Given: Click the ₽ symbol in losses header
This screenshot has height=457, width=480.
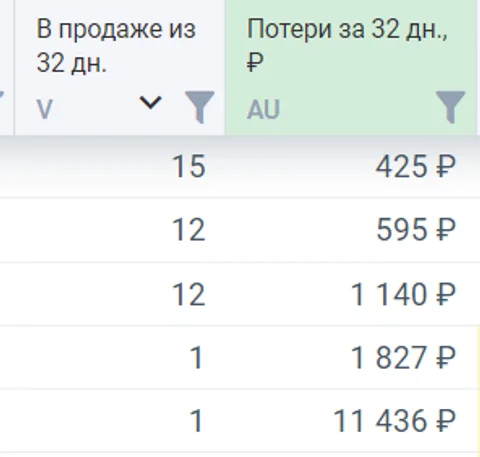Looking at the screenshot, I should (x=255, y=62).
